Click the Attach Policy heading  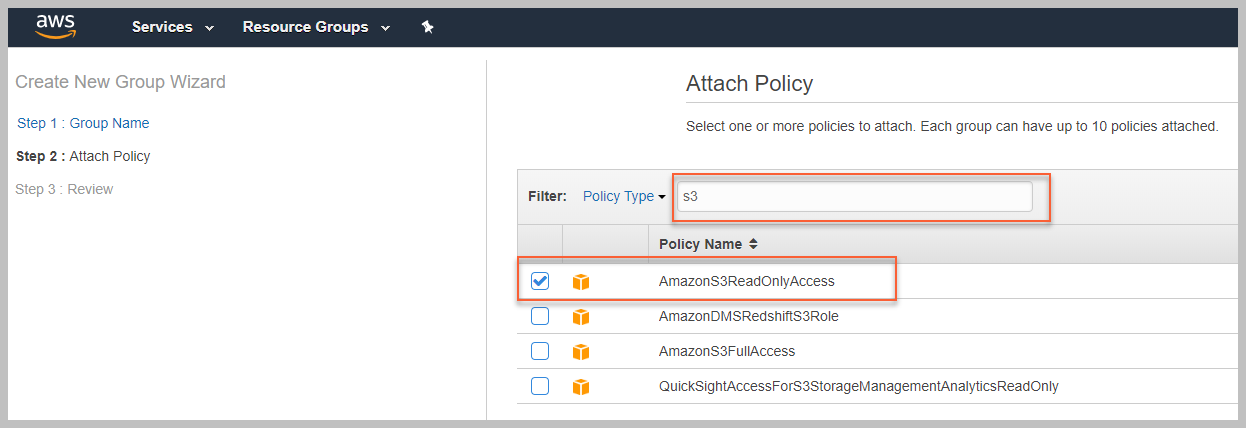[749, 84]
